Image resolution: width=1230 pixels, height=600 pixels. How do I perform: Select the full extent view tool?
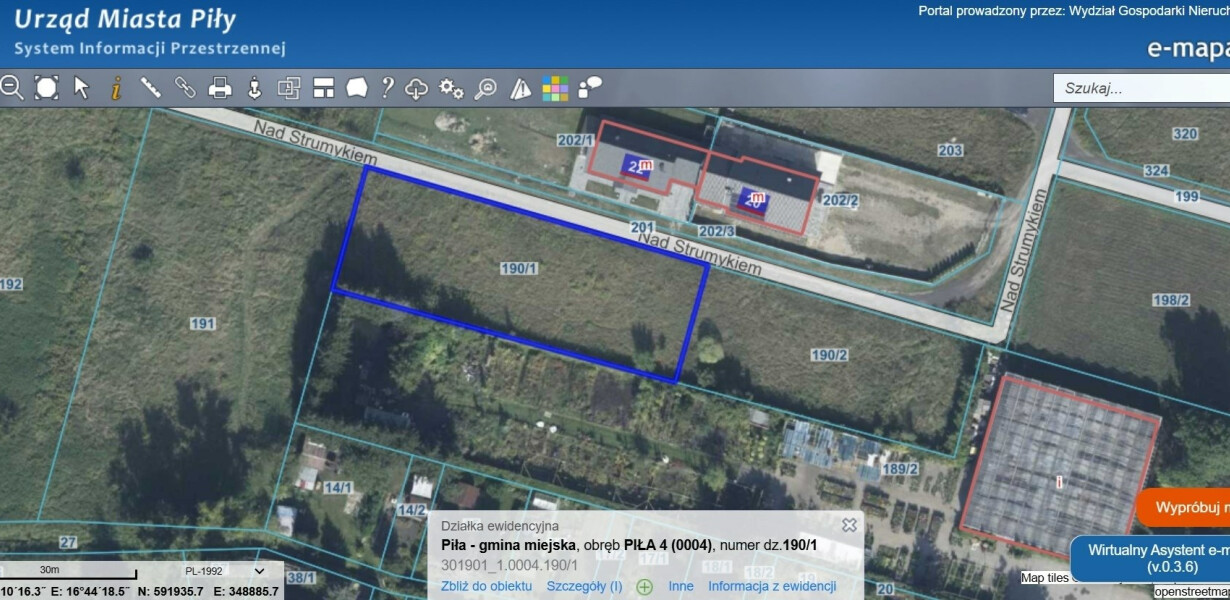click(47, 88)
